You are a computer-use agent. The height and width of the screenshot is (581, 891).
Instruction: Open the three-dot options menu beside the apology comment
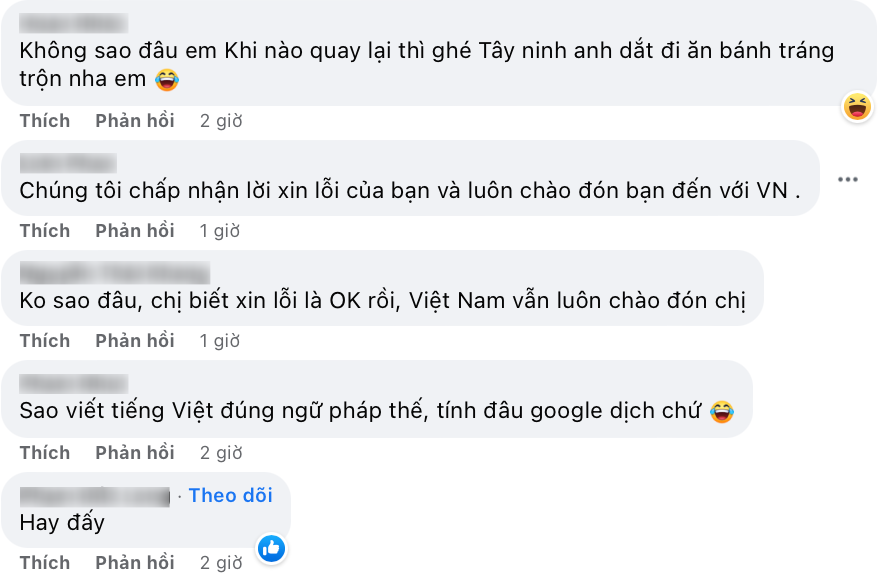[848, 180]
